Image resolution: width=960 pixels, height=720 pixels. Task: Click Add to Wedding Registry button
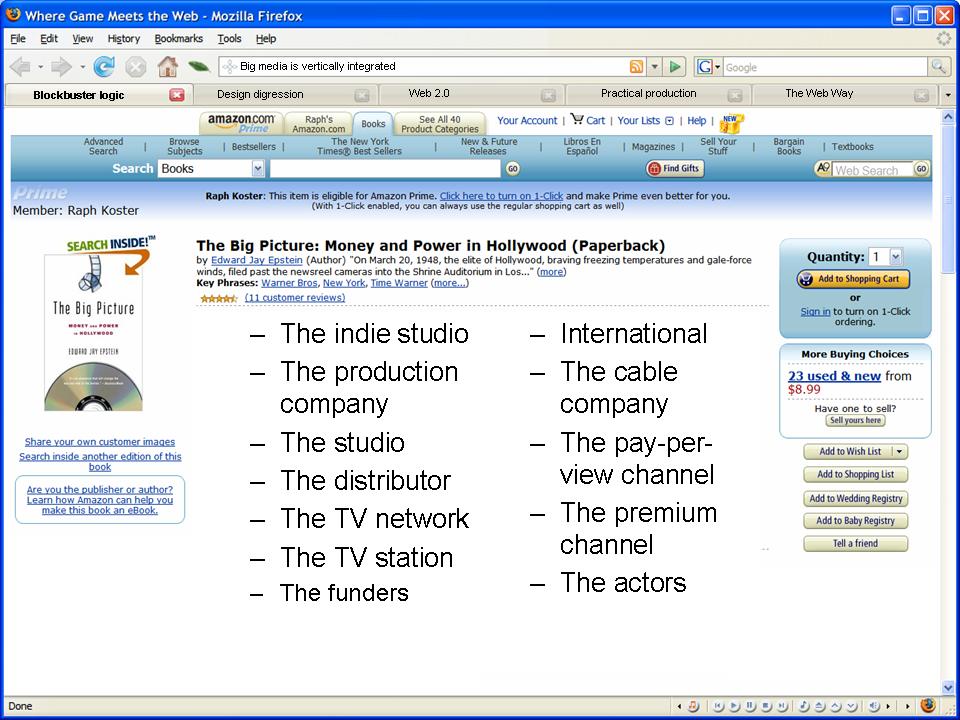[855, 498]
